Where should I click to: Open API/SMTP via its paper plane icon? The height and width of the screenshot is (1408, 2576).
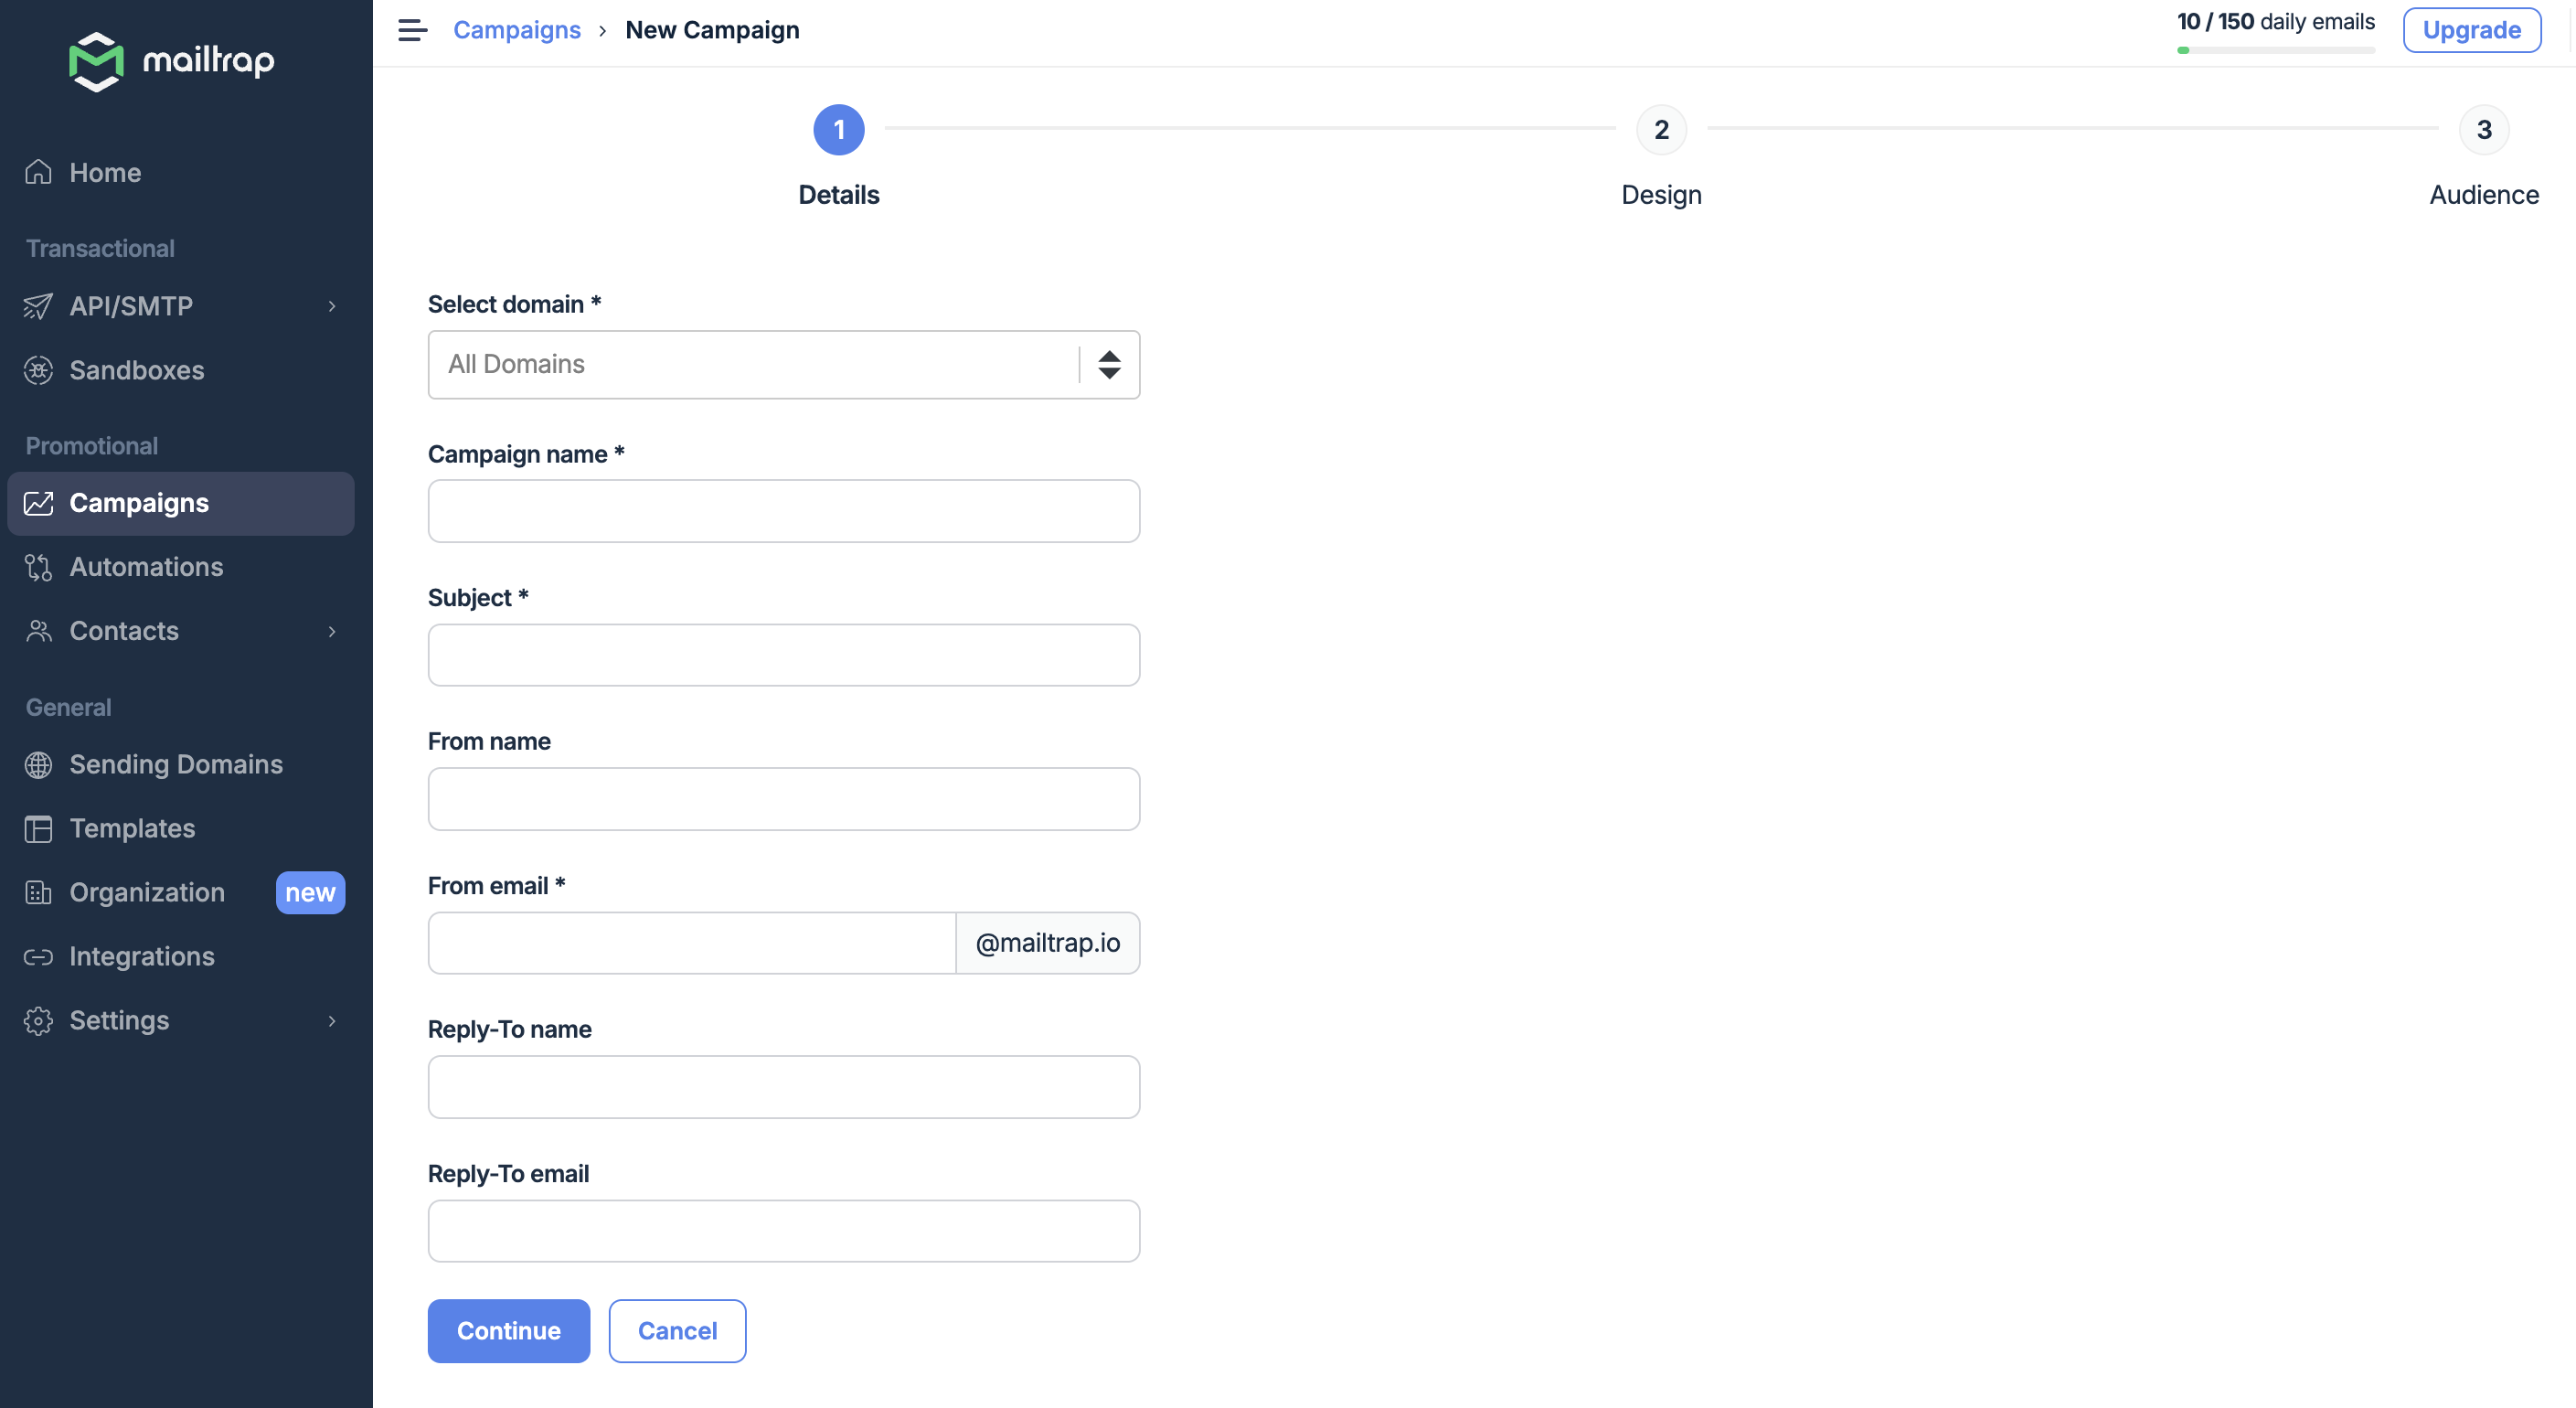(38, 306)
